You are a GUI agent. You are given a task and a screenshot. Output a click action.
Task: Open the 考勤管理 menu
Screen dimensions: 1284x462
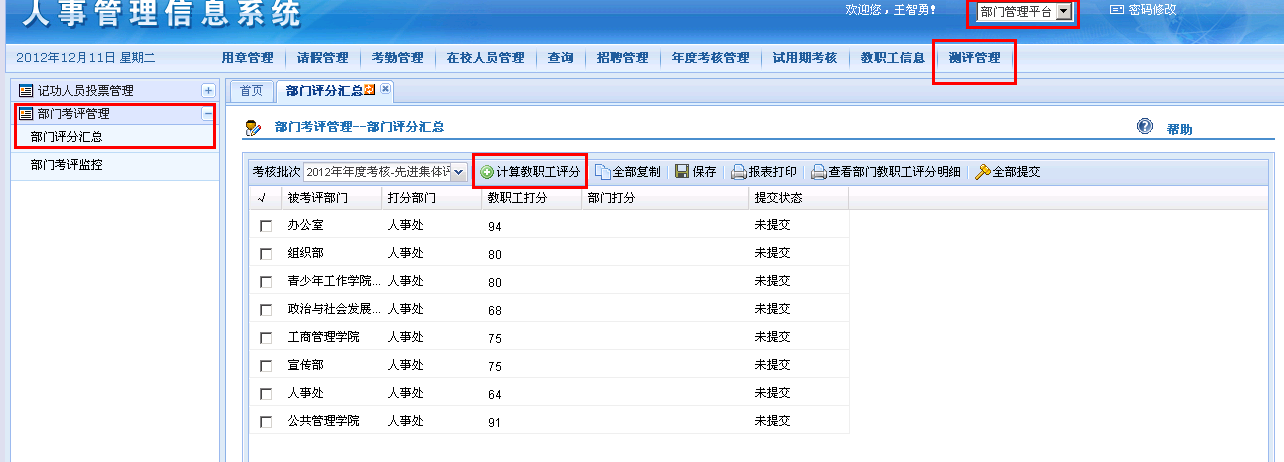397,58
